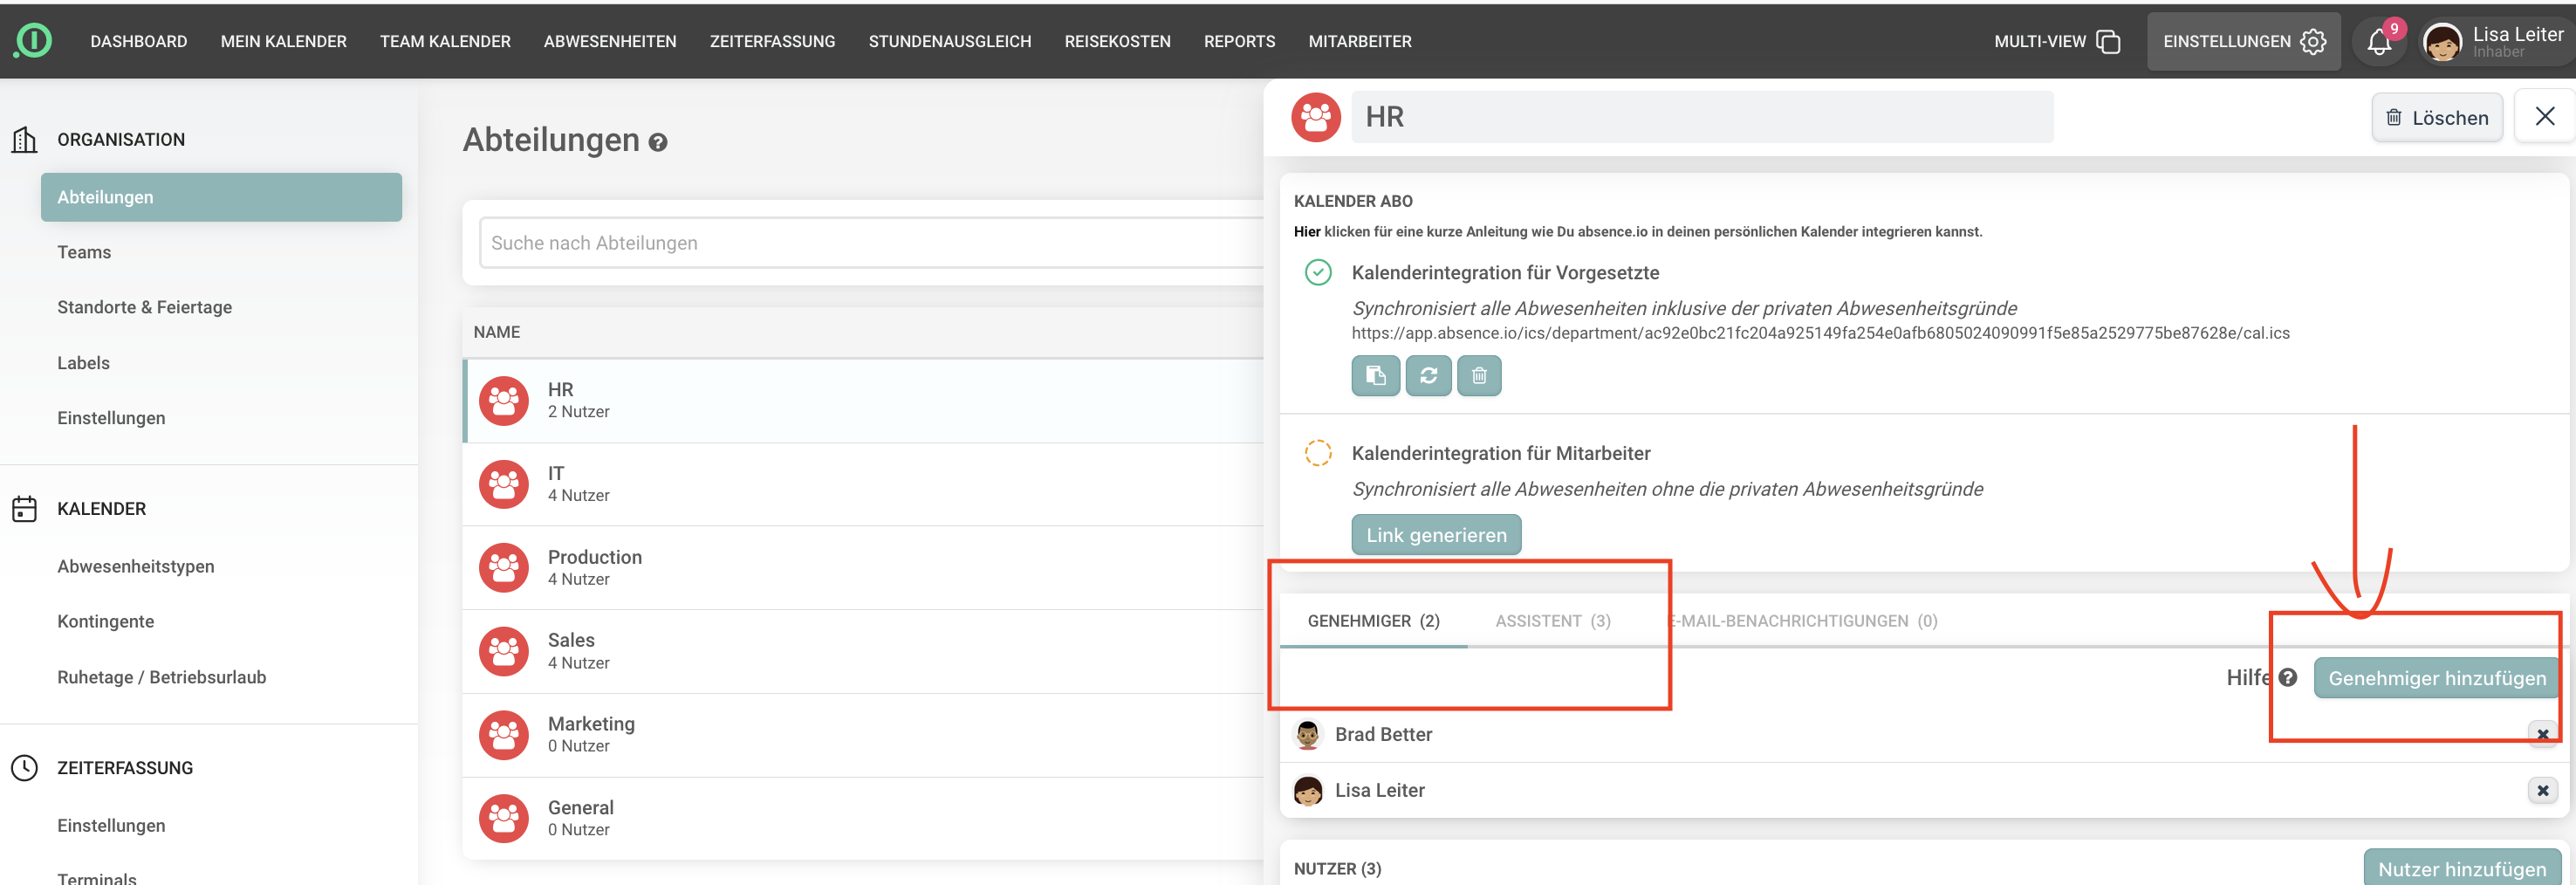Open the notifications bell icon
Image resolution: width=2576 pixels, height=885 pixels.
(x=2379, y=42)
